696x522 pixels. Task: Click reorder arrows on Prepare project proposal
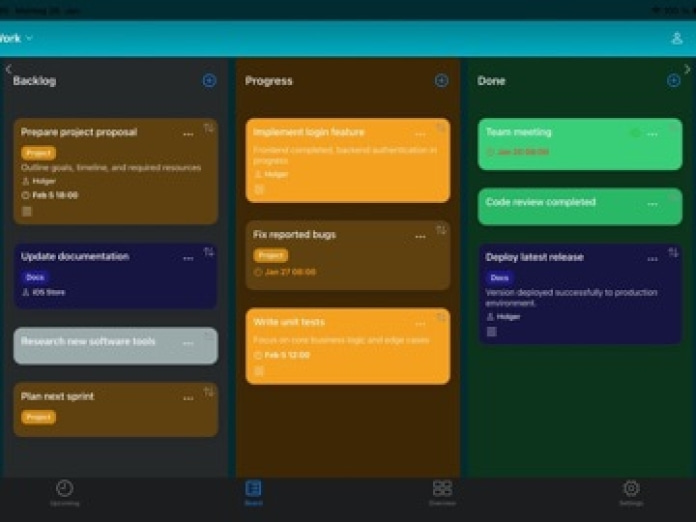(209, 128)
